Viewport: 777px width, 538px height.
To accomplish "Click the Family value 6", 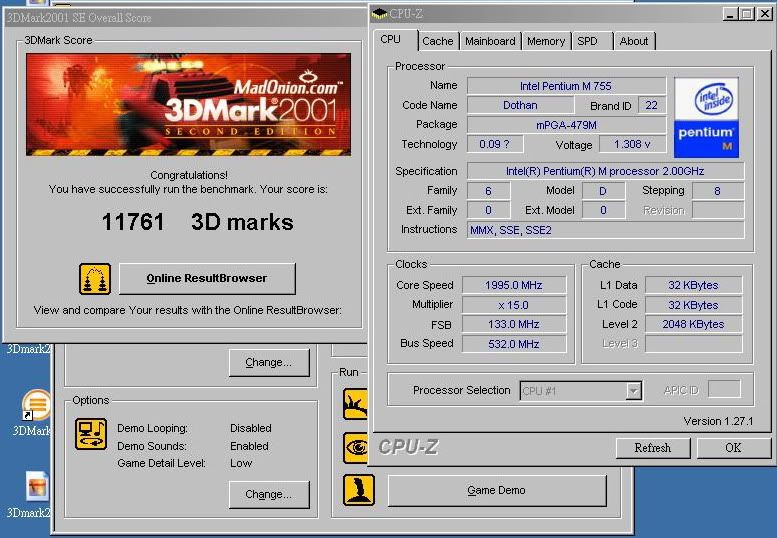I will pos(488,191).
